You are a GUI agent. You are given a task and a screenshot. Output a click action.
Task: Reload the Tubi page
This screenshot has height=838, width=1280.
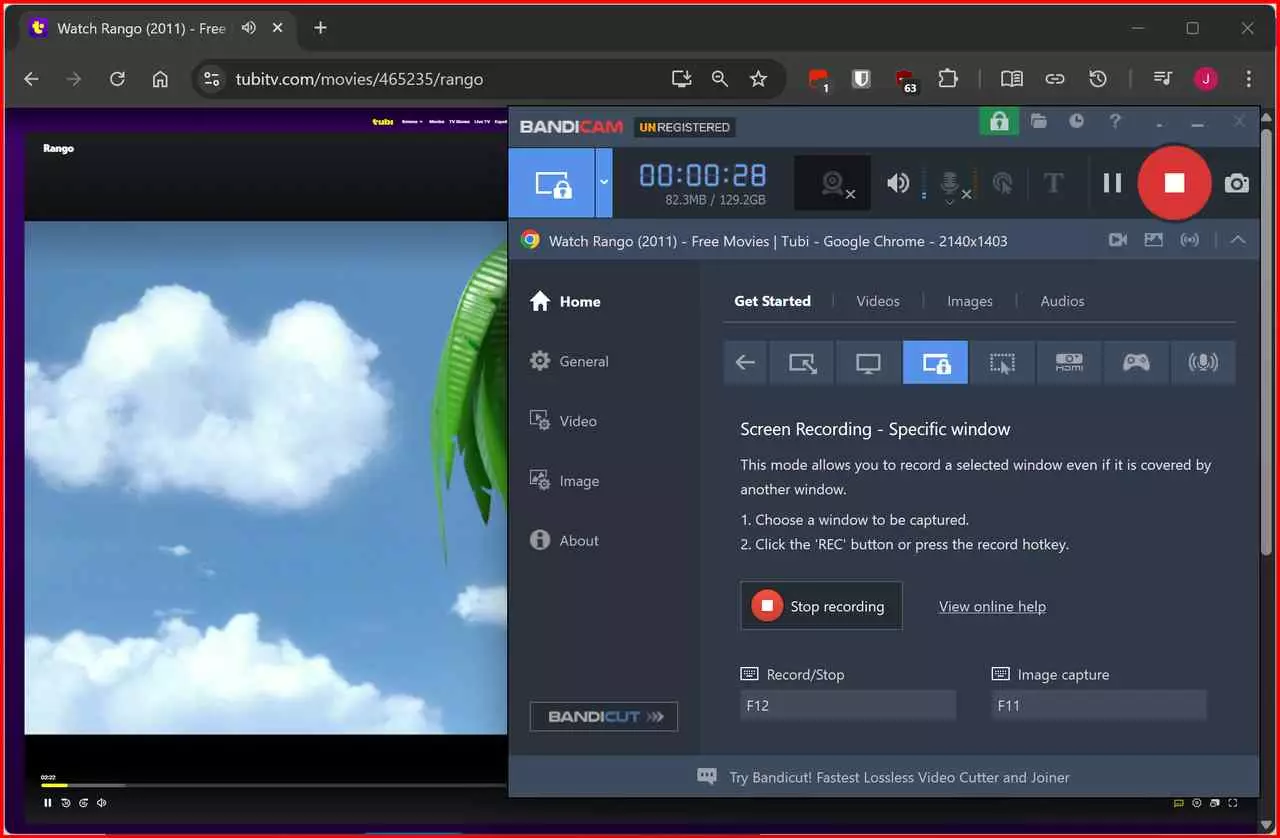click(x=117, y=79)
